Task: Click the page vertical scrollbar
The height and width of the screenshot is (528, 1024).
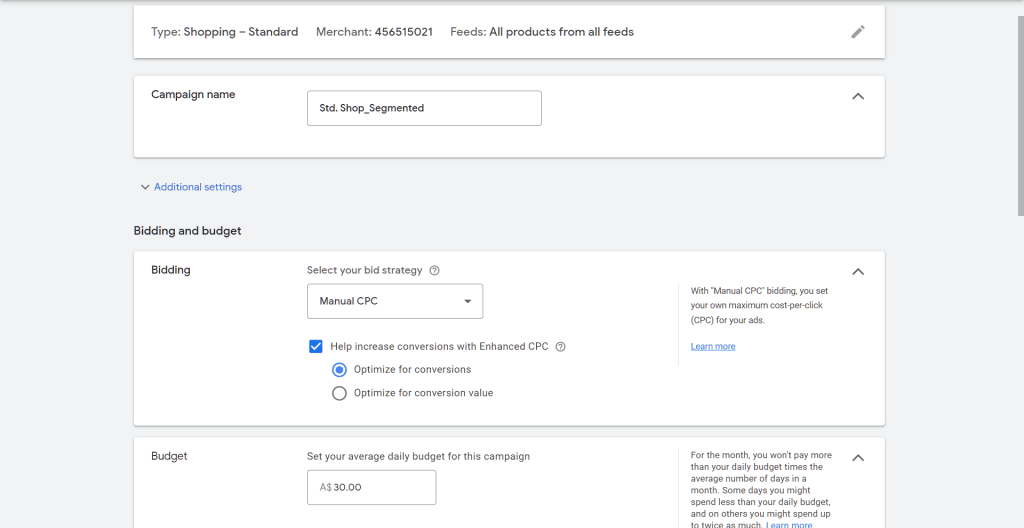Action: coord(1019,110)
